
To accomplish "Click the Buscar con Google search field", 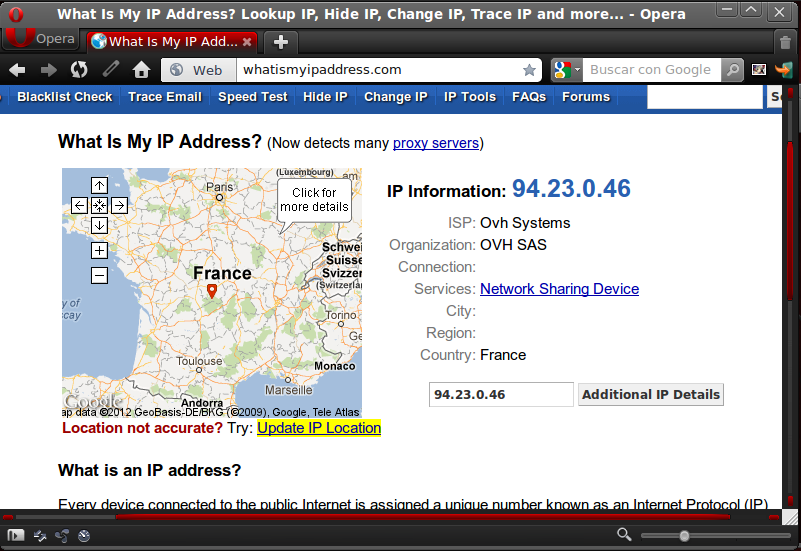I will coord(652,70).
